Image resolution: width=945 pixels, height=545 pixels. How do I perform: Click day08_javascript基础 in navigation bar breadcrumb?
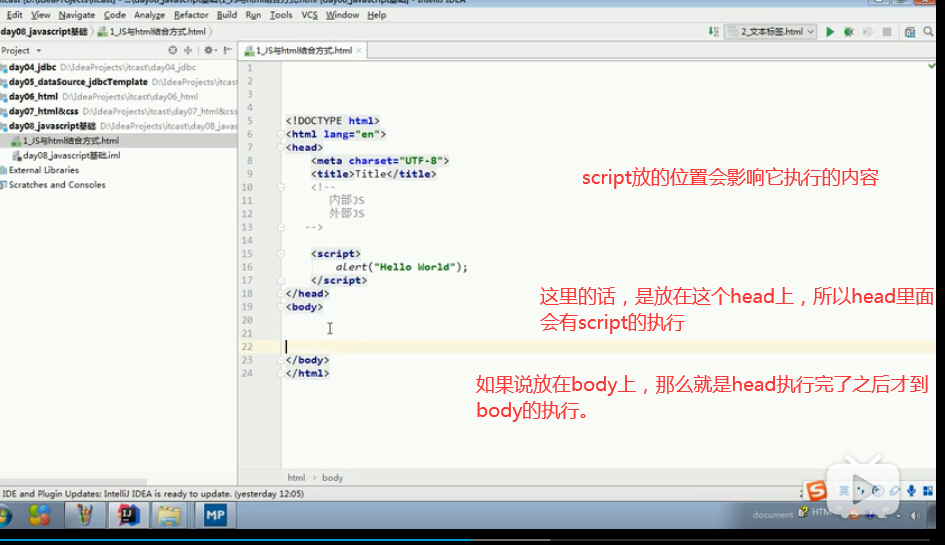tap(45, 32)
